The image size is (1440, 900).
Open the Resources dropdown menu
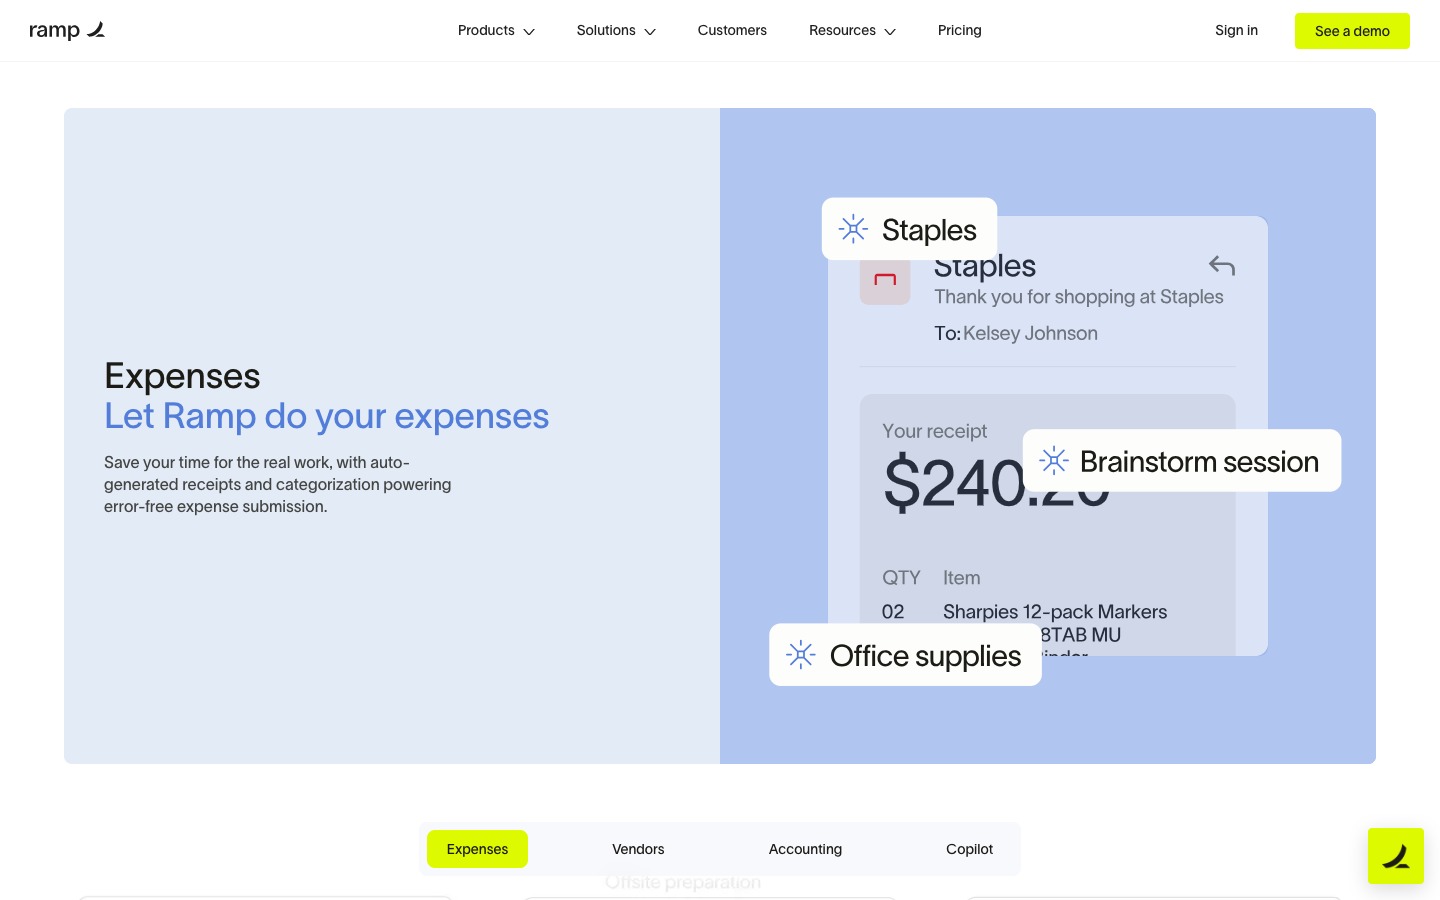852,31
